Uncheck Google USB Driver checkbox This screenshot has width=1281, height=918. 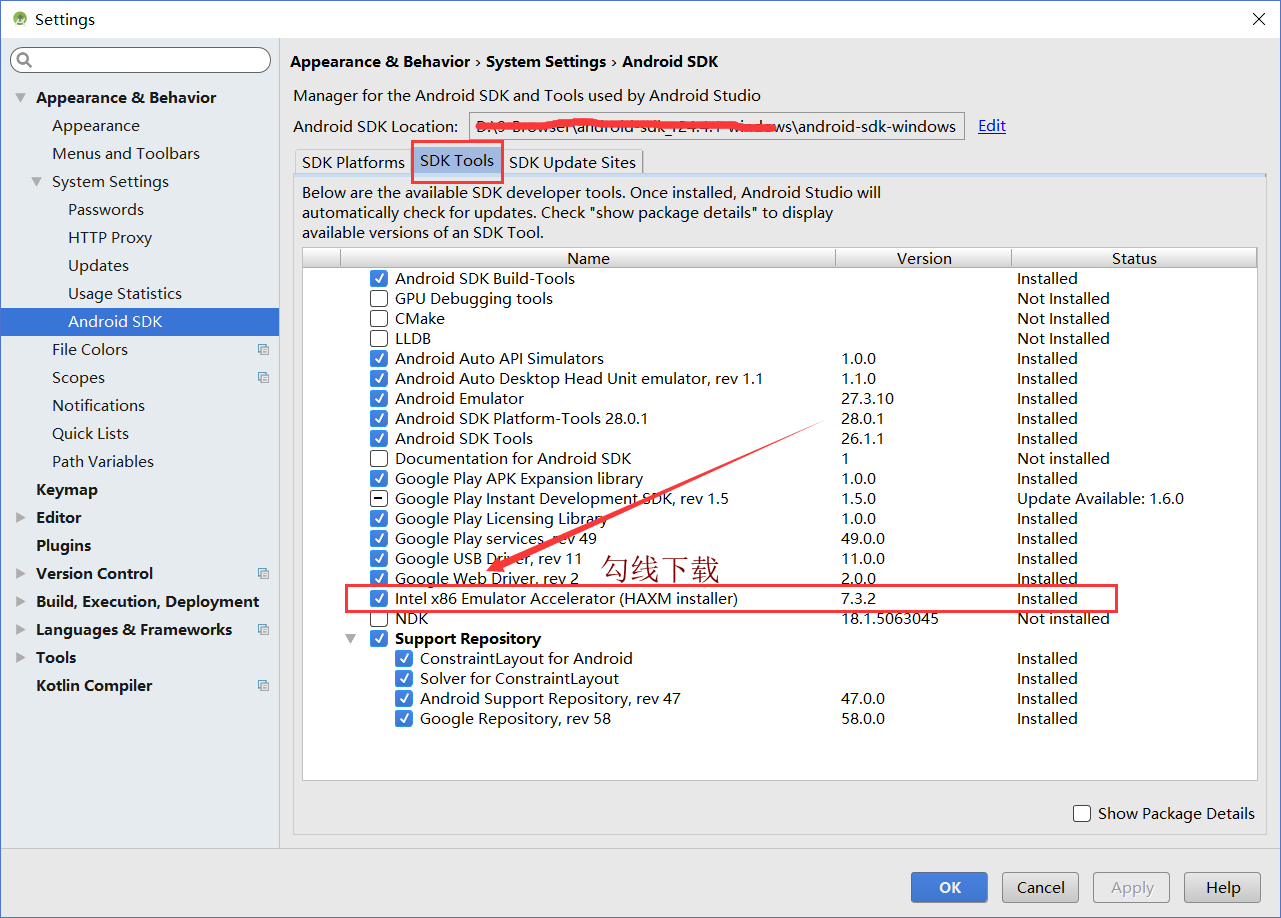click(x=379, y=559)
